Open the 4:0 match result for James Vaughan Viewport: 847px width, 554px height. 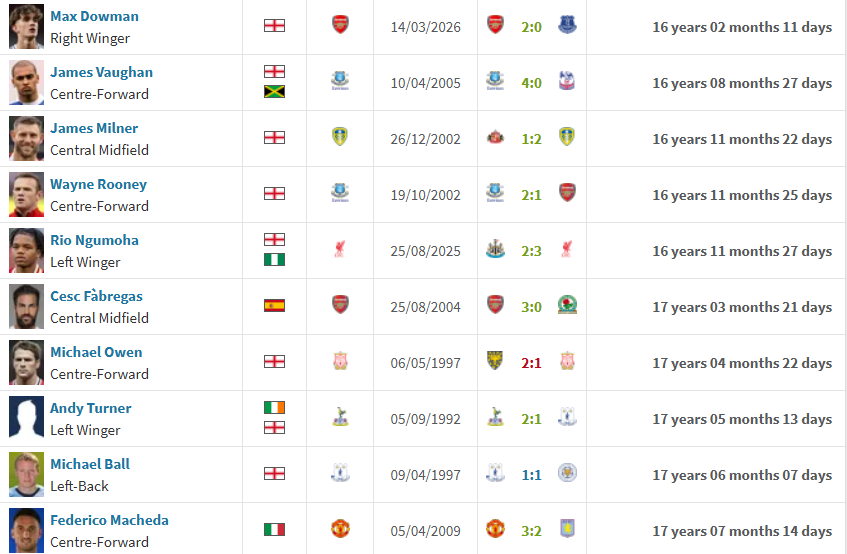tap(531, 82)
